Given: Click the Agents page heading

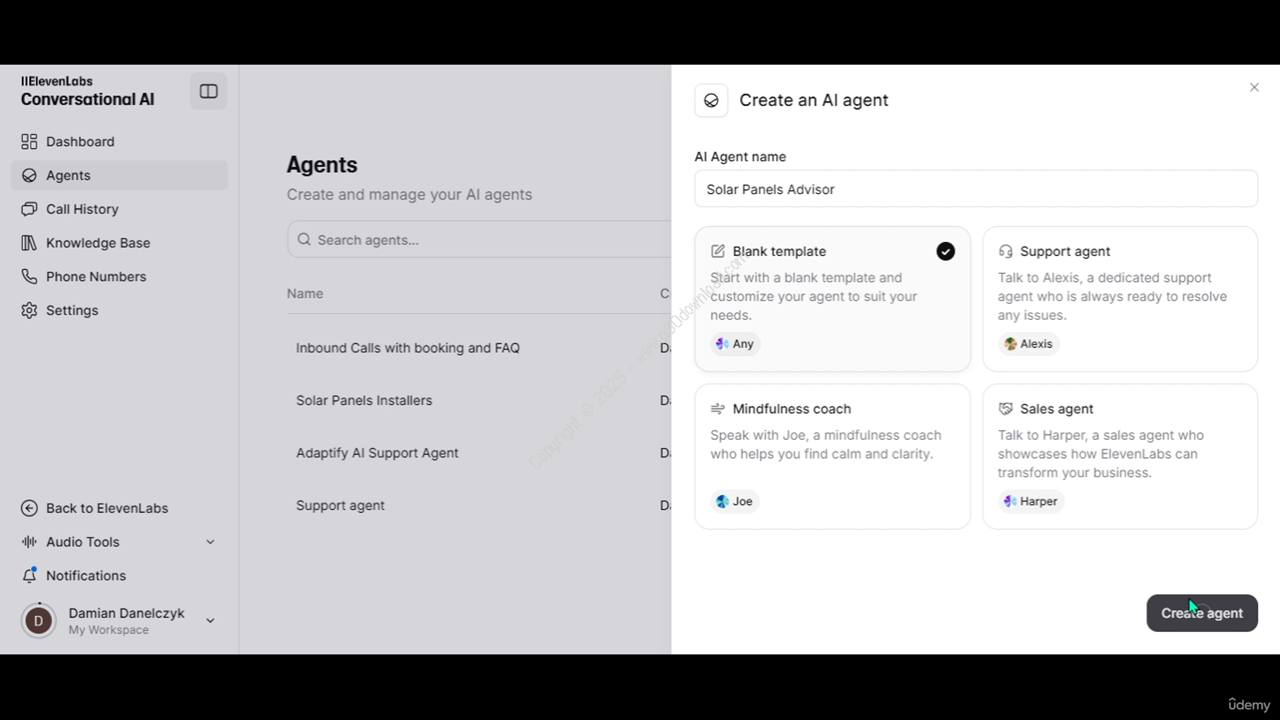Looking at the screenshot, I should pos(322,165).
